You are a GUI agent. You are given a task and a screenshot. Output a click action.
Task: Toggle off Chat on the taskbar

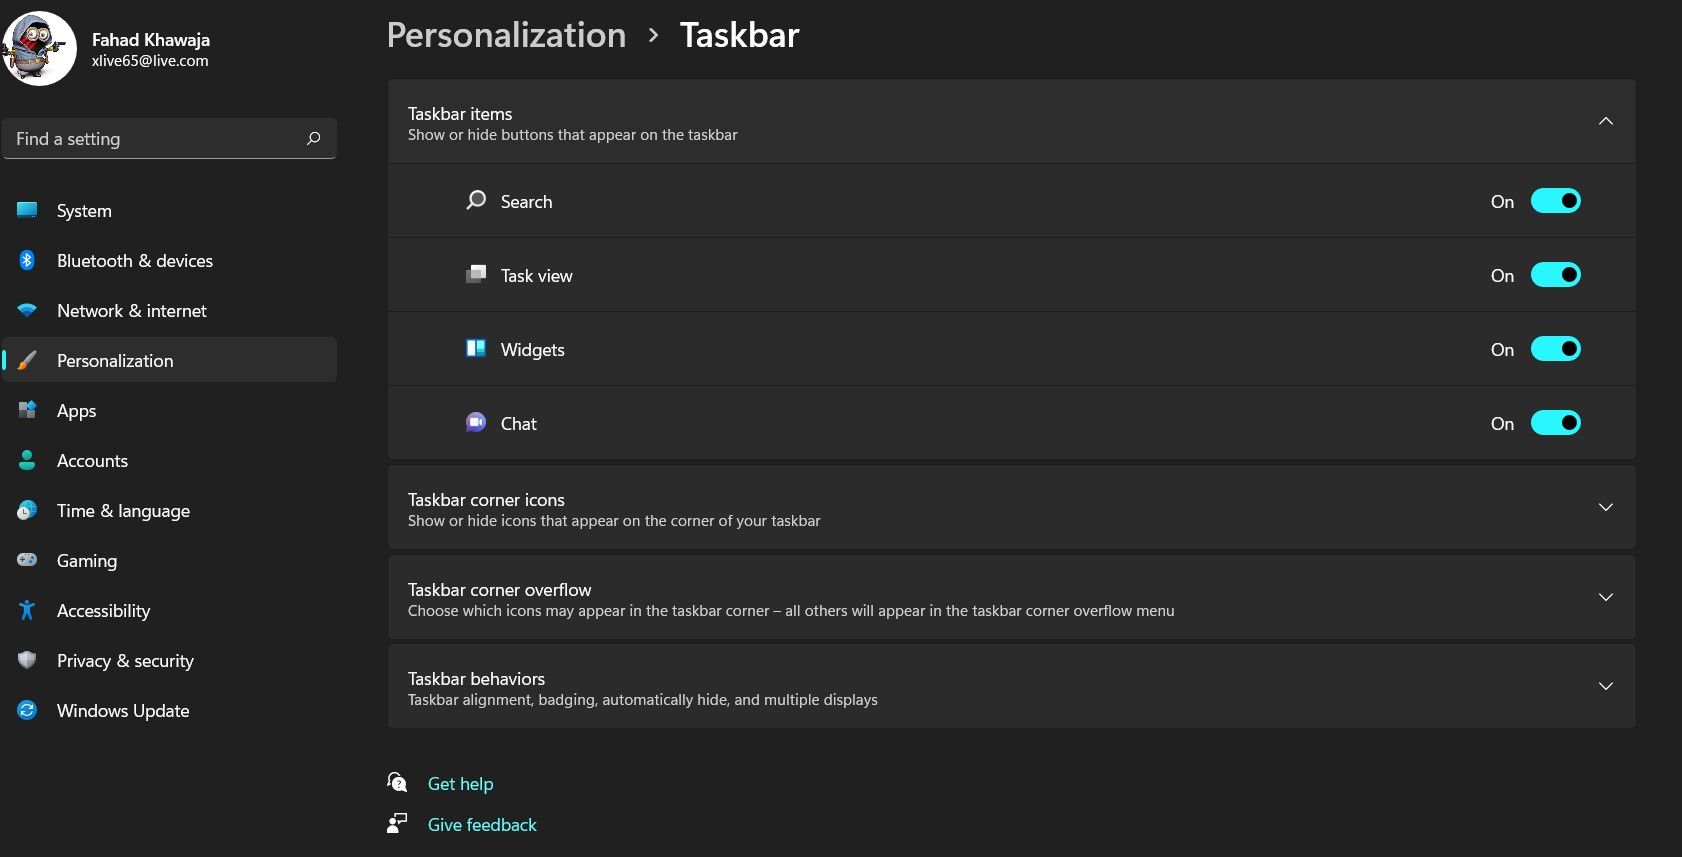(1556, 422)
